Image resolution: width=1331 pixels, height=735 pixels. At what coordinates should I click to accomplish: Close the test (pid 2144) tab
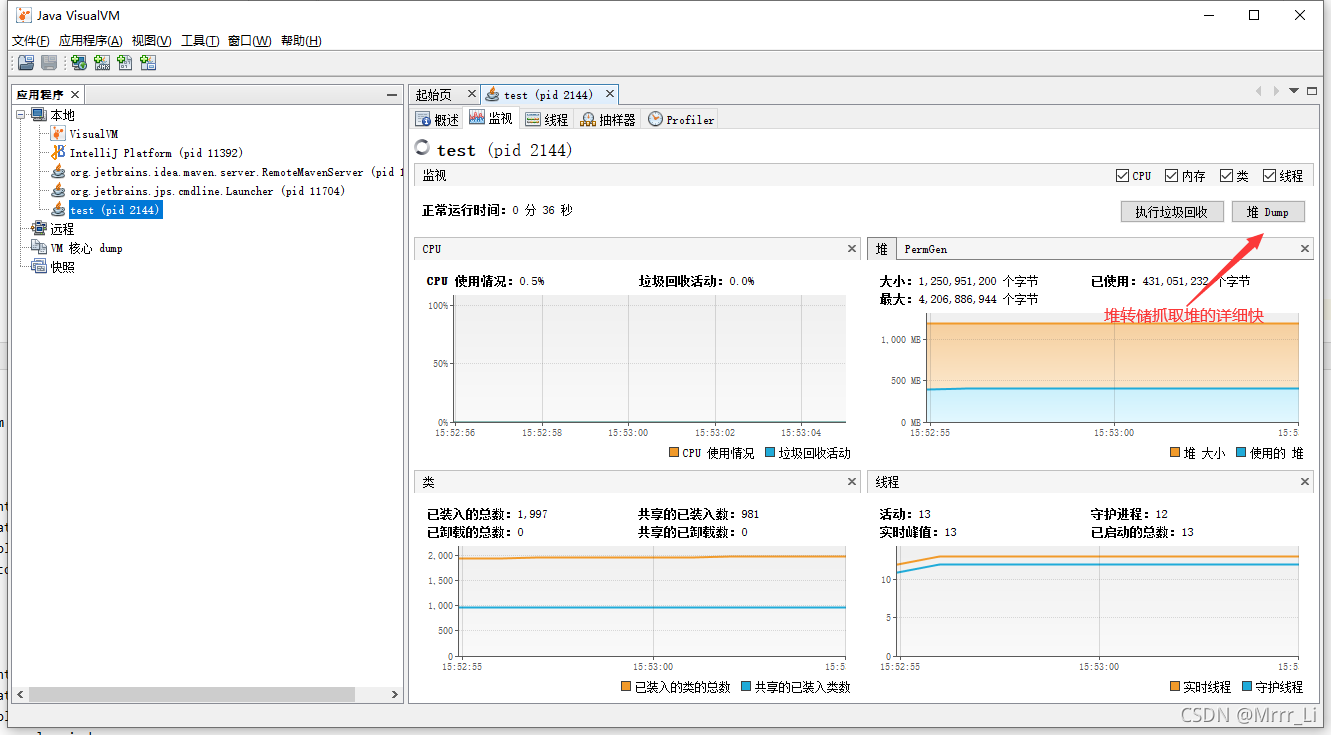(608, 94)
